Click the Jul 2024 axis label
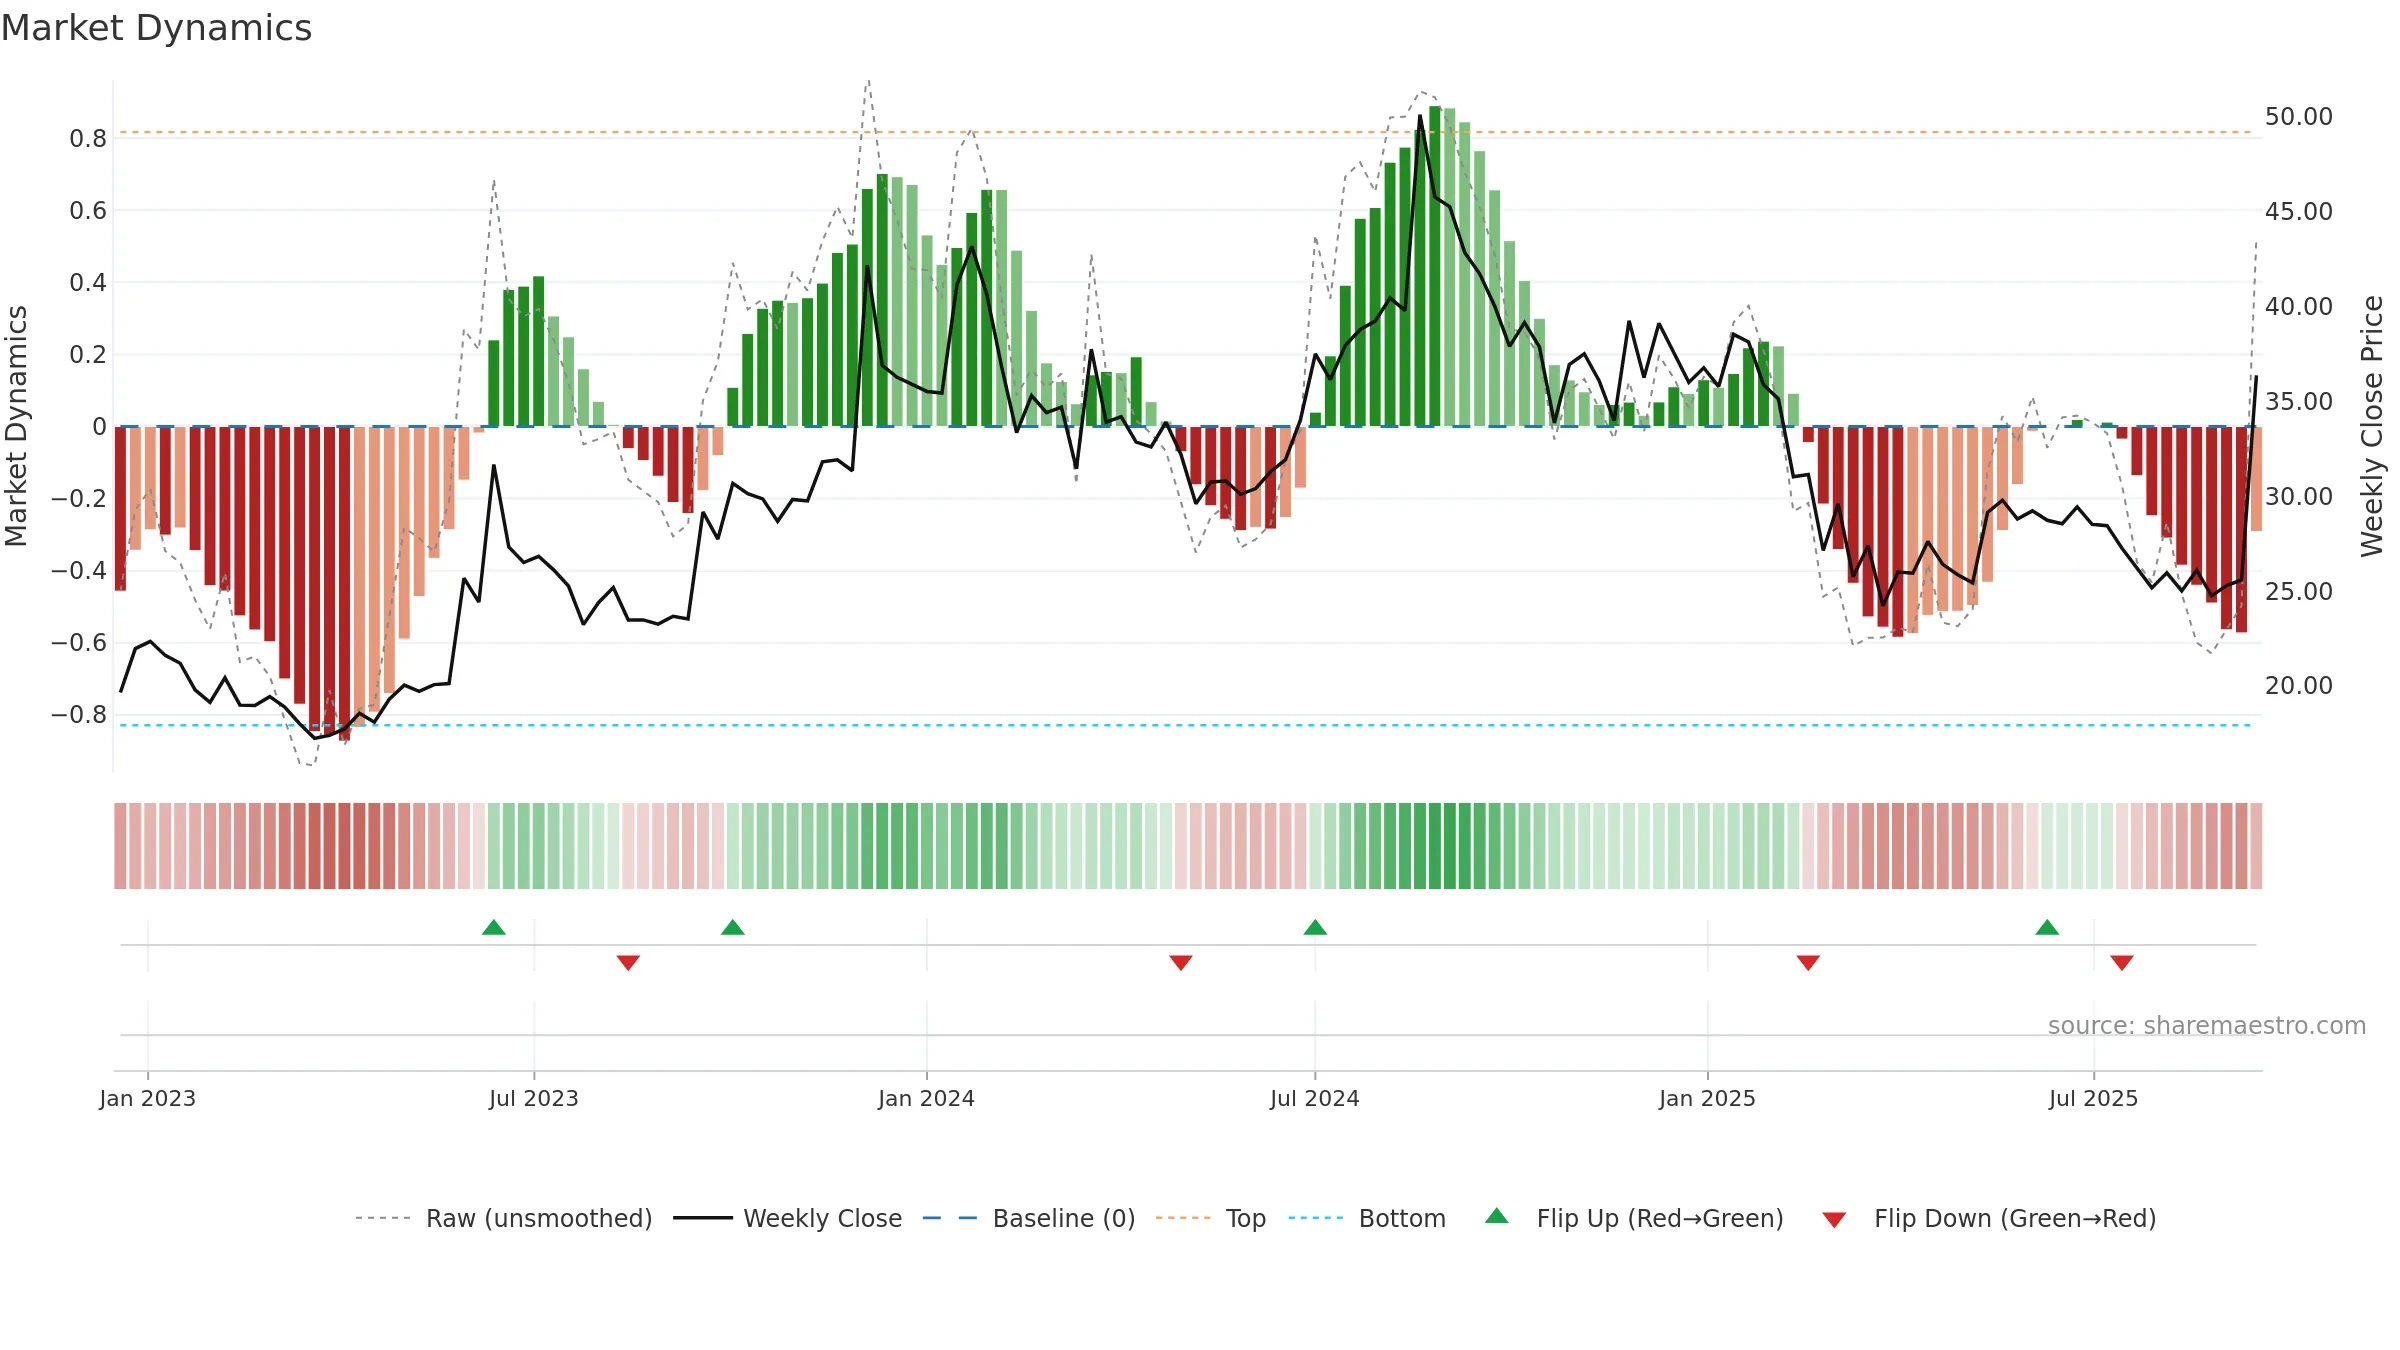Screen dimensions: 2400x1350 1314,1098
